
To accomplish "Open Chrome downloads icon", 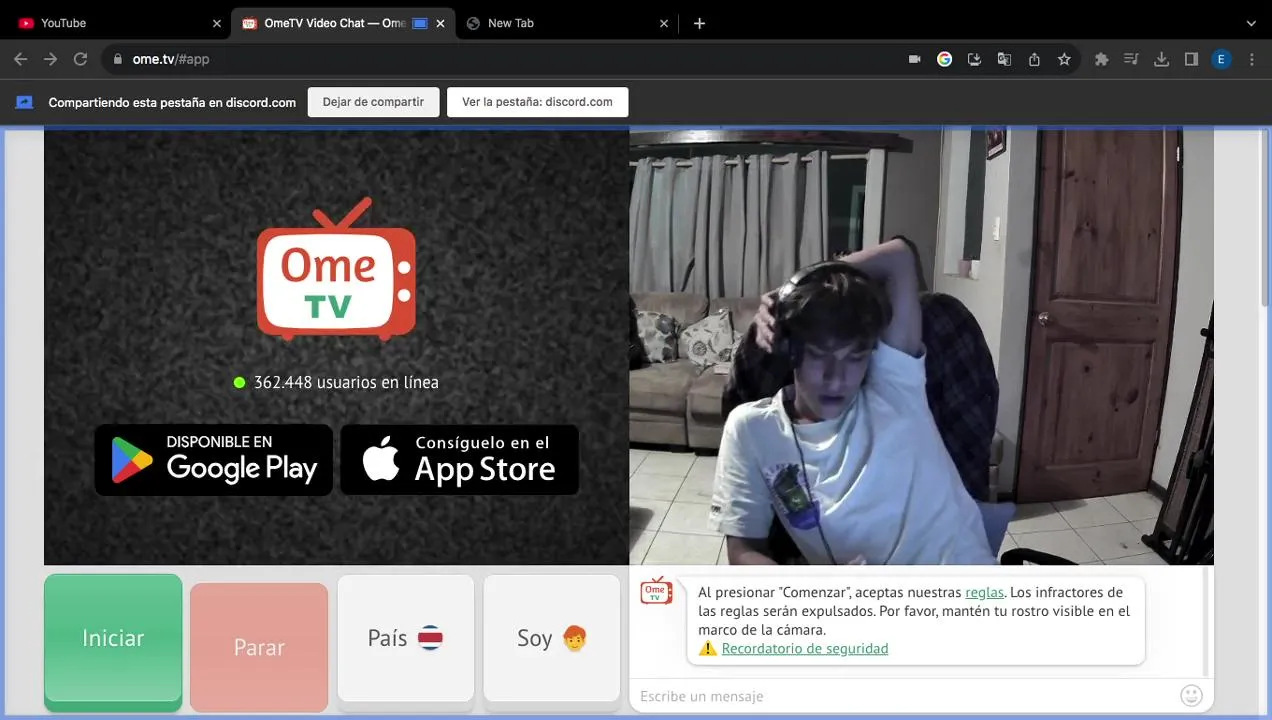I will click(x=1161, y=59).
